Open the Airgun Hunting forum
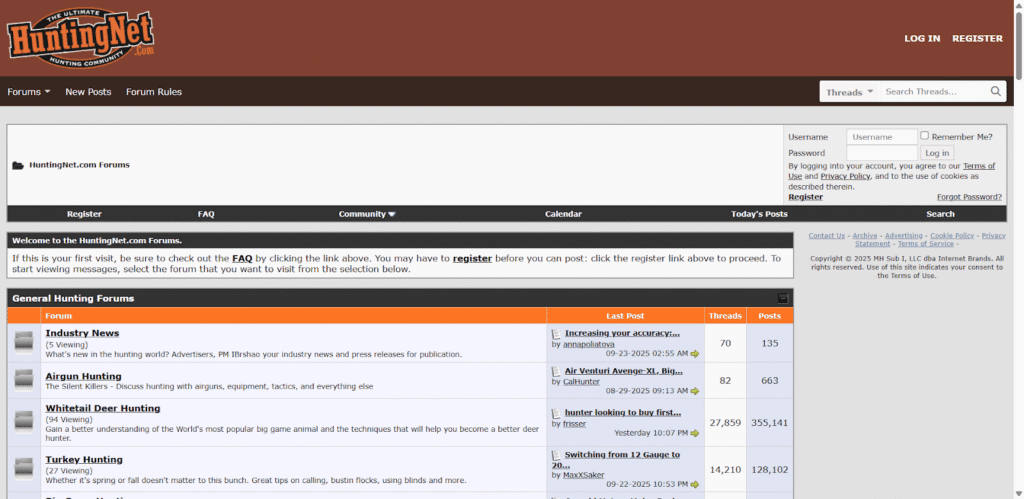1024x499 pixels. pyautogui.click(x=83, y=376)
